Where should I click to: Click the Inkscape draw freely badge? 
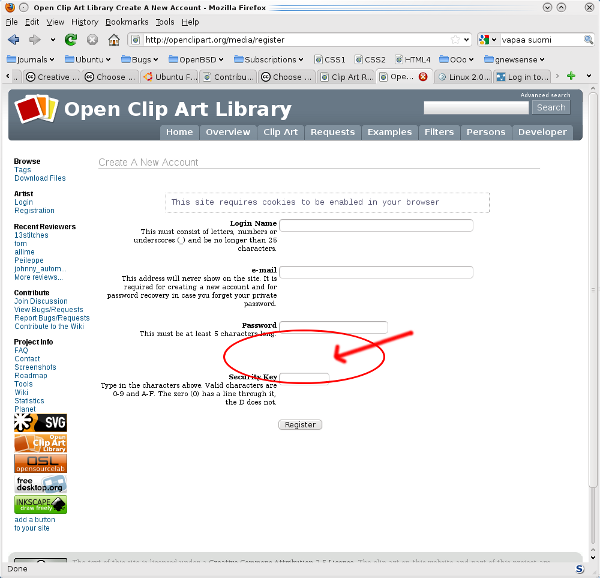(40, 503)
